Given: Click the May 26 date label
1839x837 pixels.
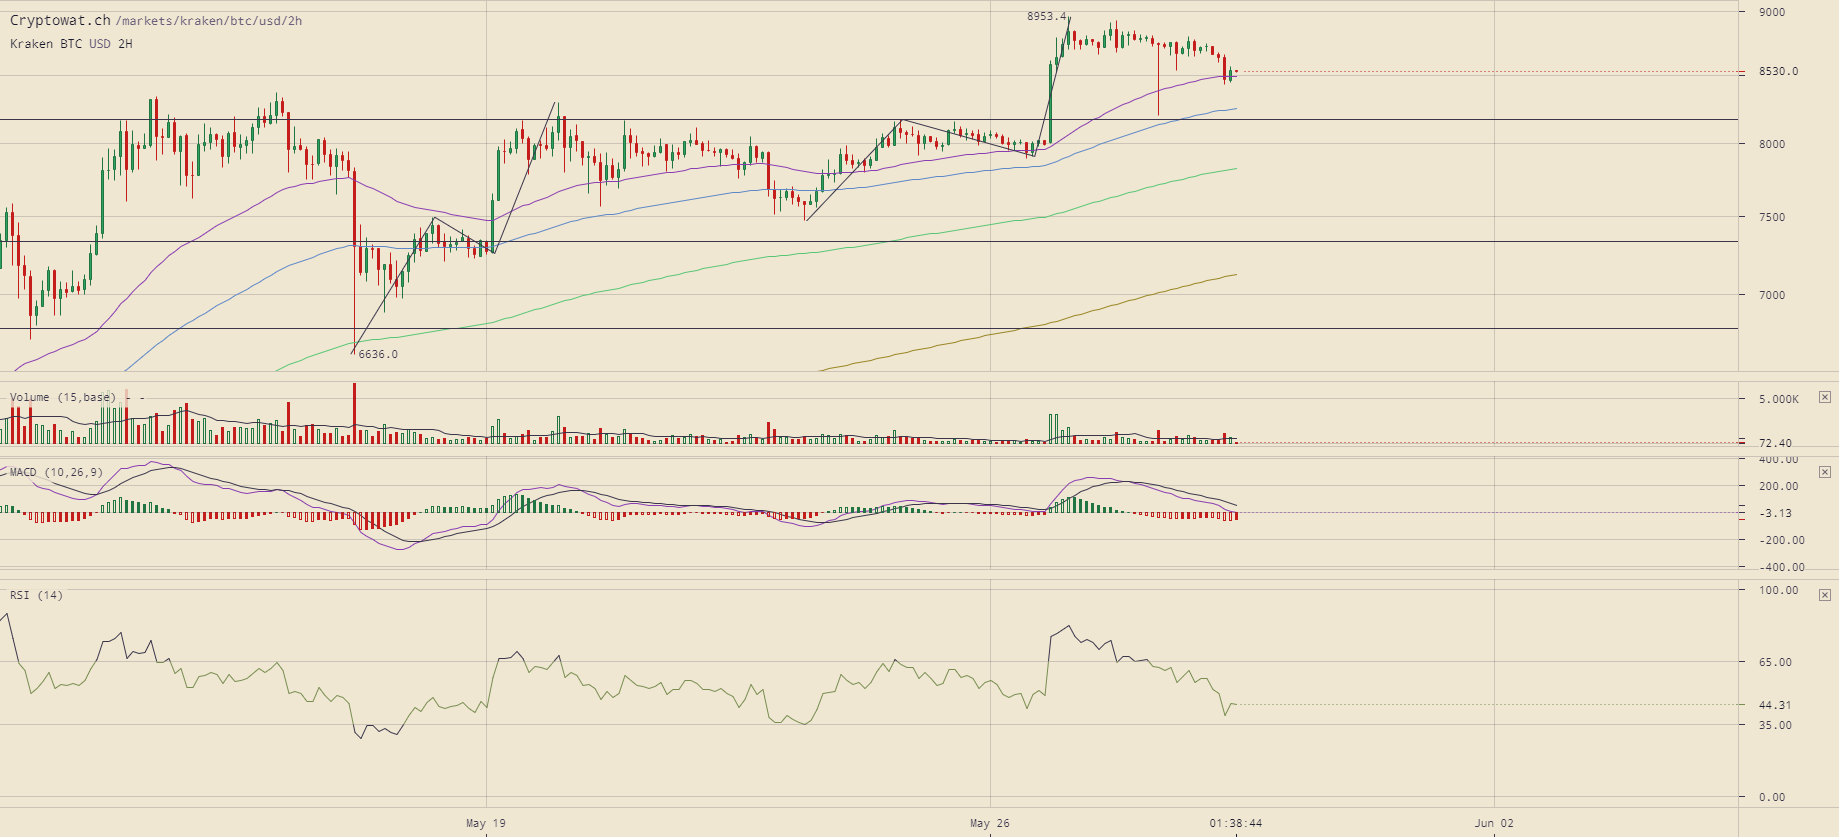Looking at the screenshot, I should point(990,823).
